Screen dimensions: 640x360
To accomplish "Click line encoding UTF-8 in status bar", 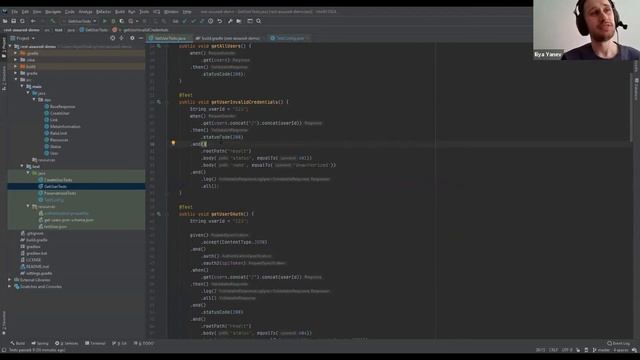I will coord(567,350).
